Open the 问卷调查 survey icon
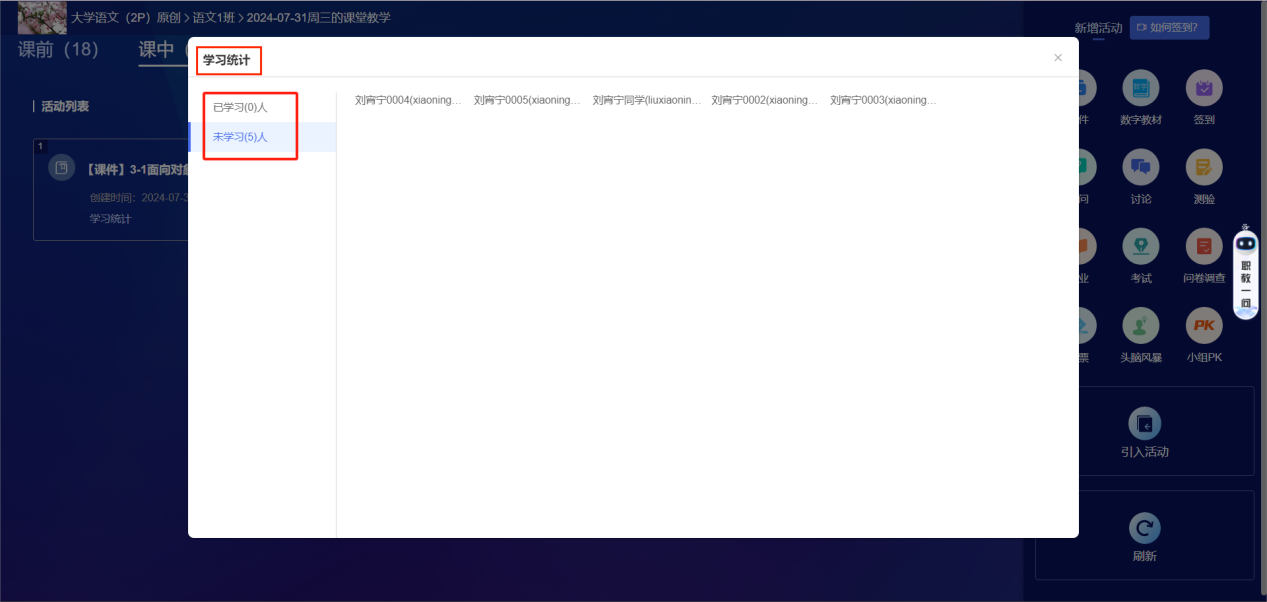1267x602 pixels. (1203, 247)
